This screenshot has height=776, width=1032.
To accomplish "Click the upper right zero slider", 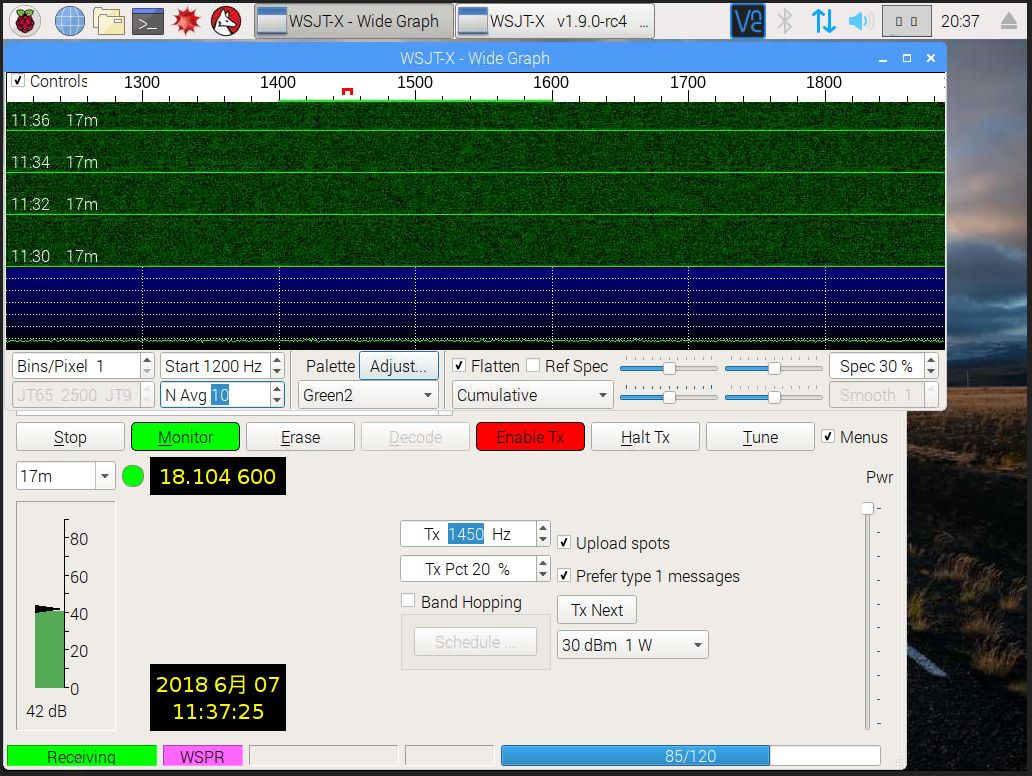I will click(774, 368).
